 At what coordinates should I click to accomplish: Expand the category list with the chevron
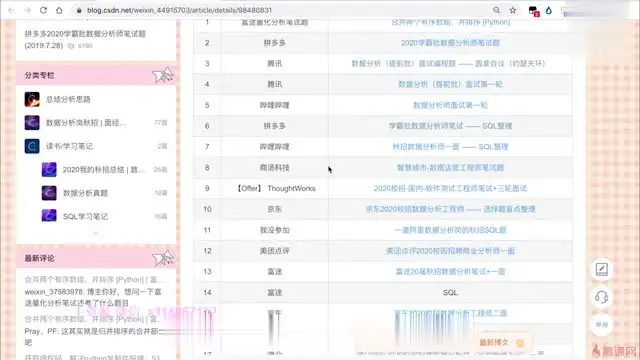96,233
